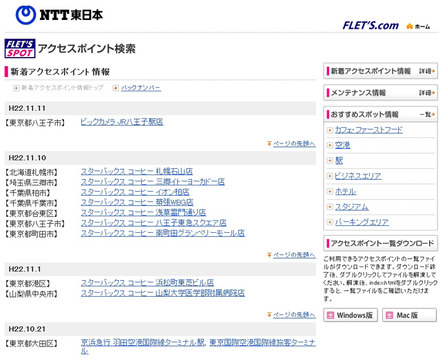Open 駅 category link

coord(339,161)
